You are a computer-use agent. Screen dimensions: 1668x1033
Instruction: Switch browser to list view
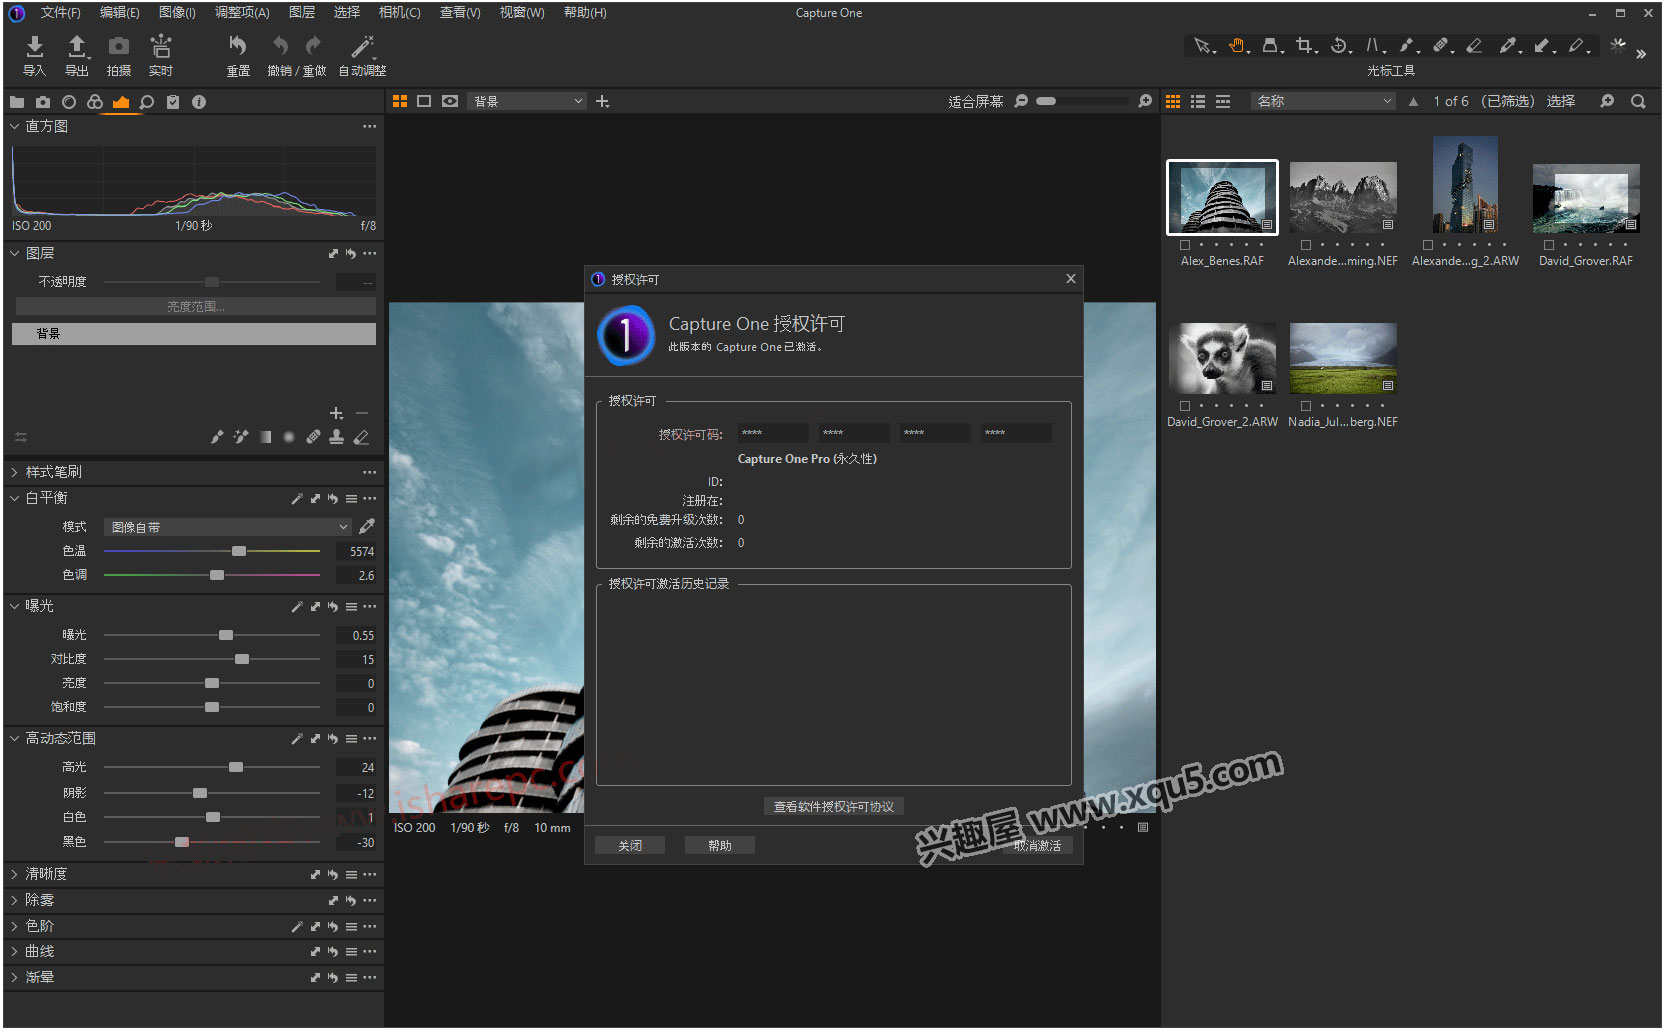(x=1198, y=101)
